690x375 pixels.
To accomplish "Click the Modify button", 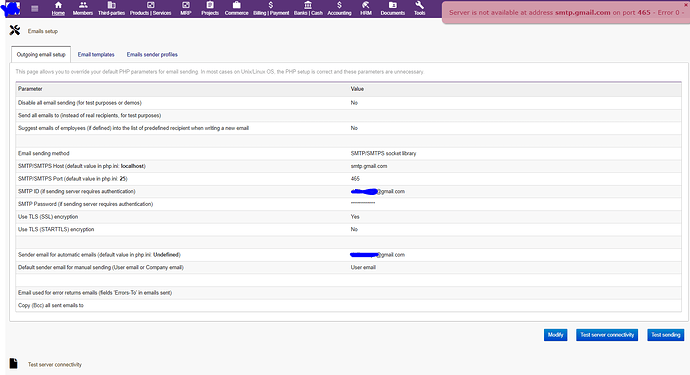I will tap(555, 335).
